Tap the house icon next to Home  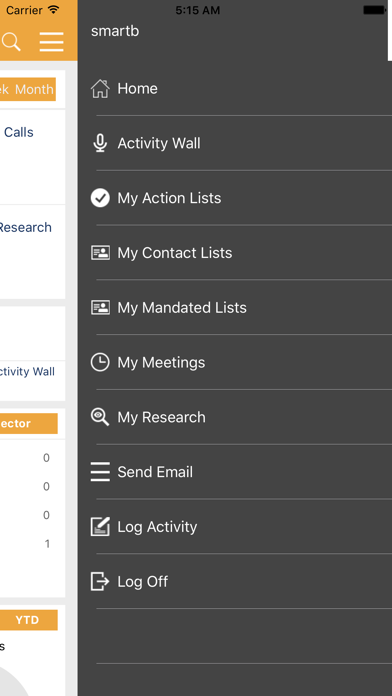pyautogui.click(x=100, y=88)
